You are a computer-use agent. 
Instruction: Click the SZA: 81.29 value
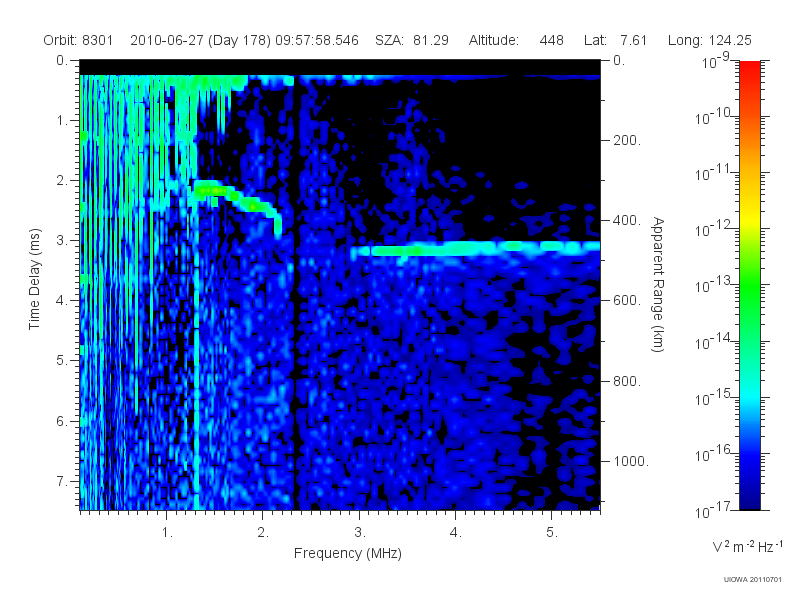pos(412,40)
